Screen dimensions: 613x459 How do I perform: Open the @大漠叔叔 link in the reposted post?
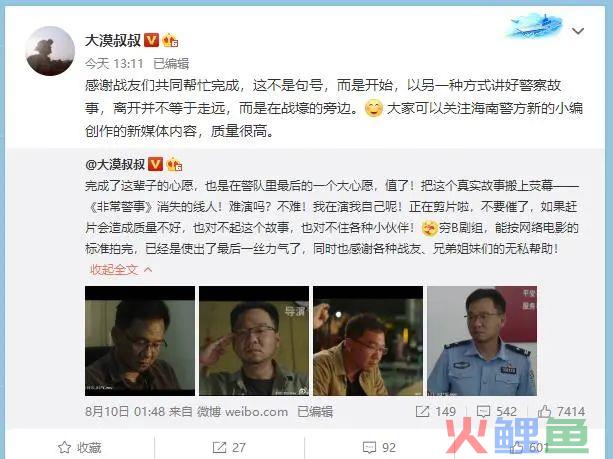click(x=115, y=165)
